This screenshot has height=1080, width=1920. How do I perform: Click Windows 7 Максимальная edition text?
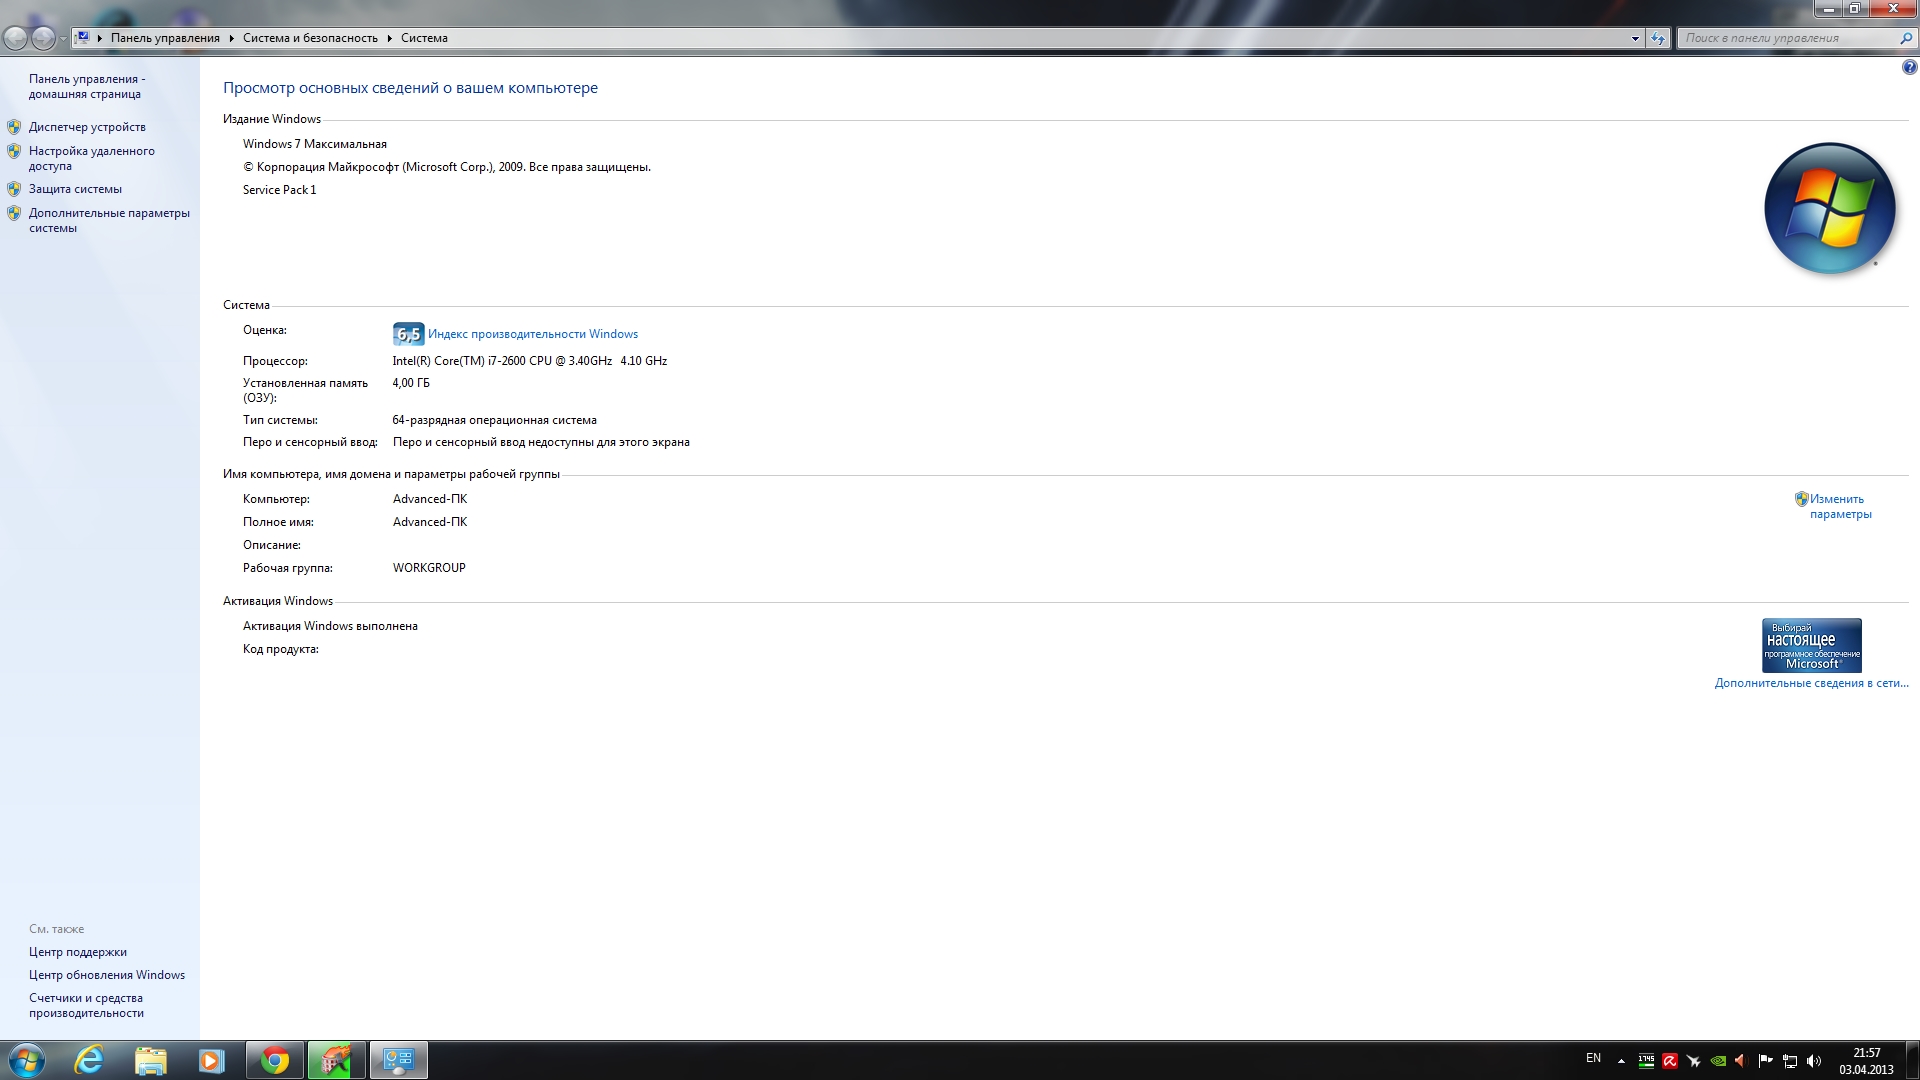click(315, 144)
